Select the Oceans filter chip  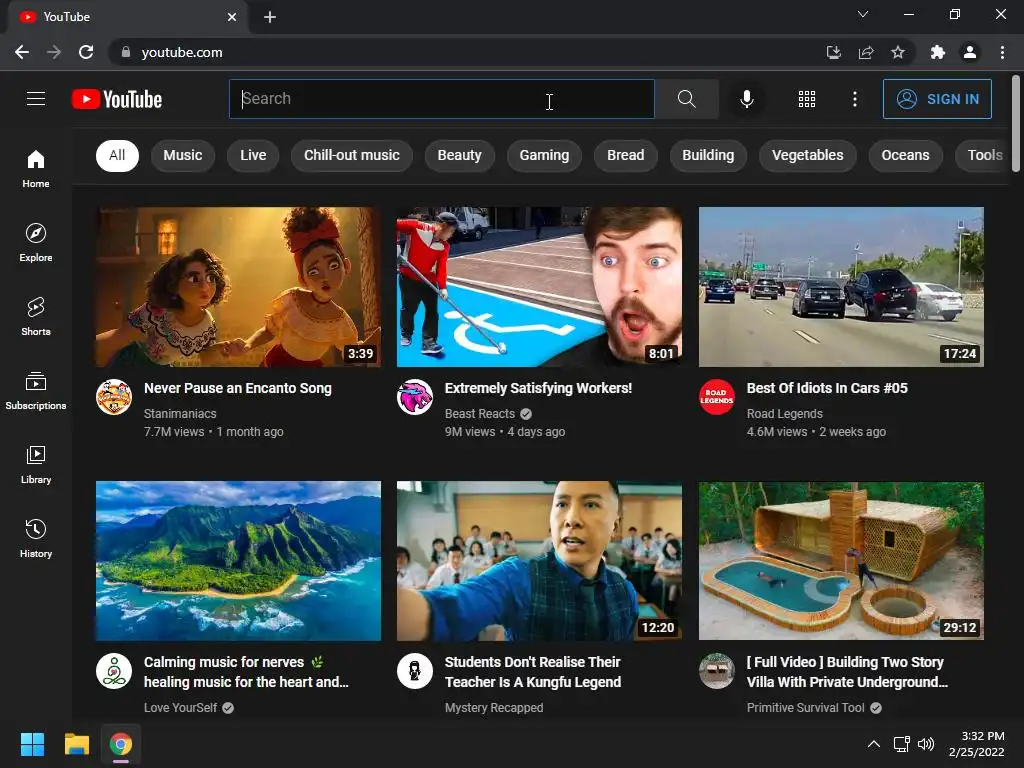pyautogui.click(x=905, y=155)
